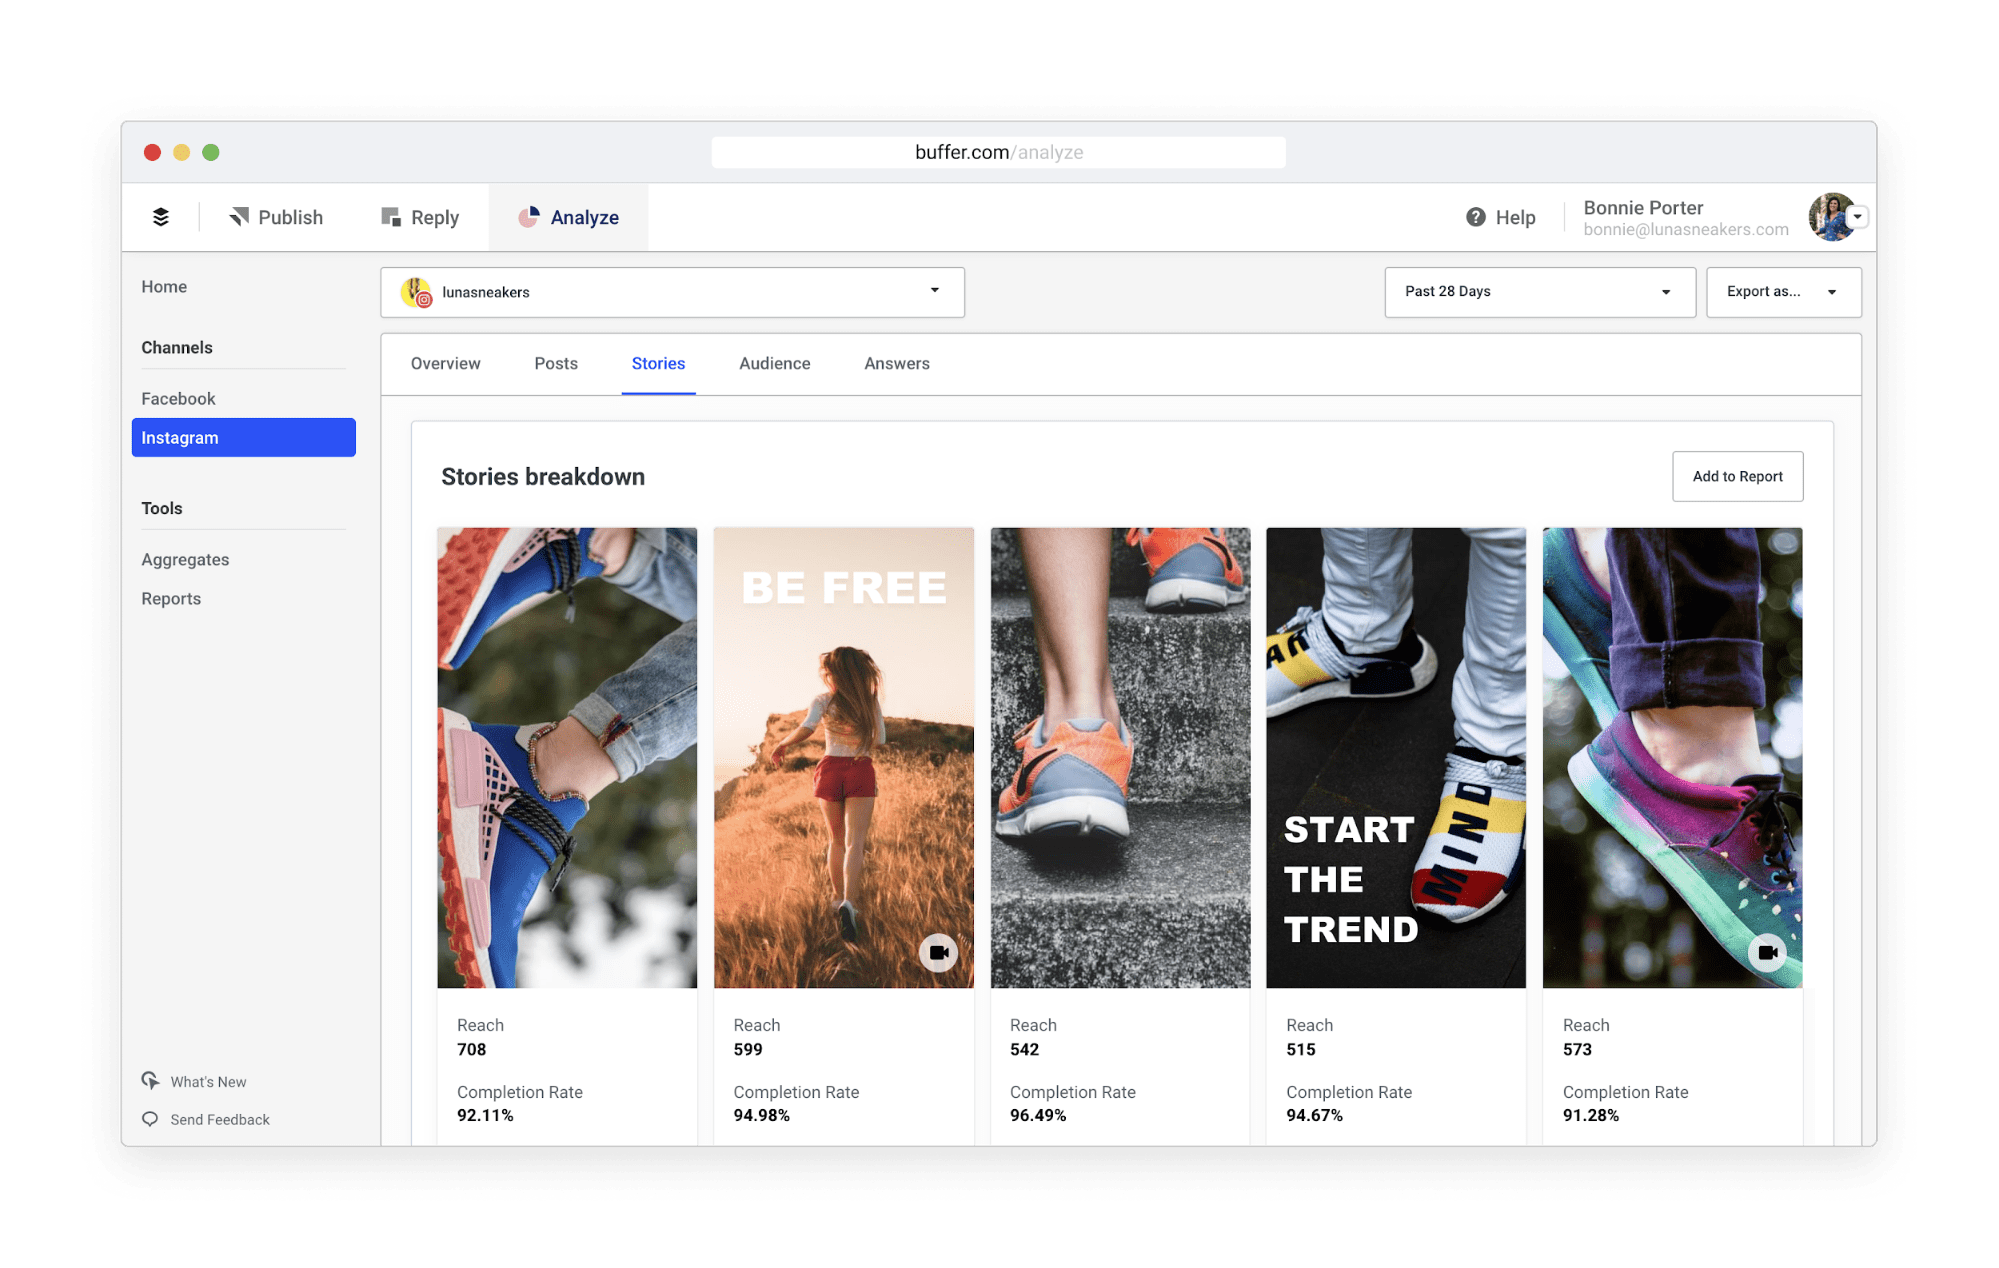Click the Help question mark icon
1999x1268 pixels.
[x=1475, y=217]
